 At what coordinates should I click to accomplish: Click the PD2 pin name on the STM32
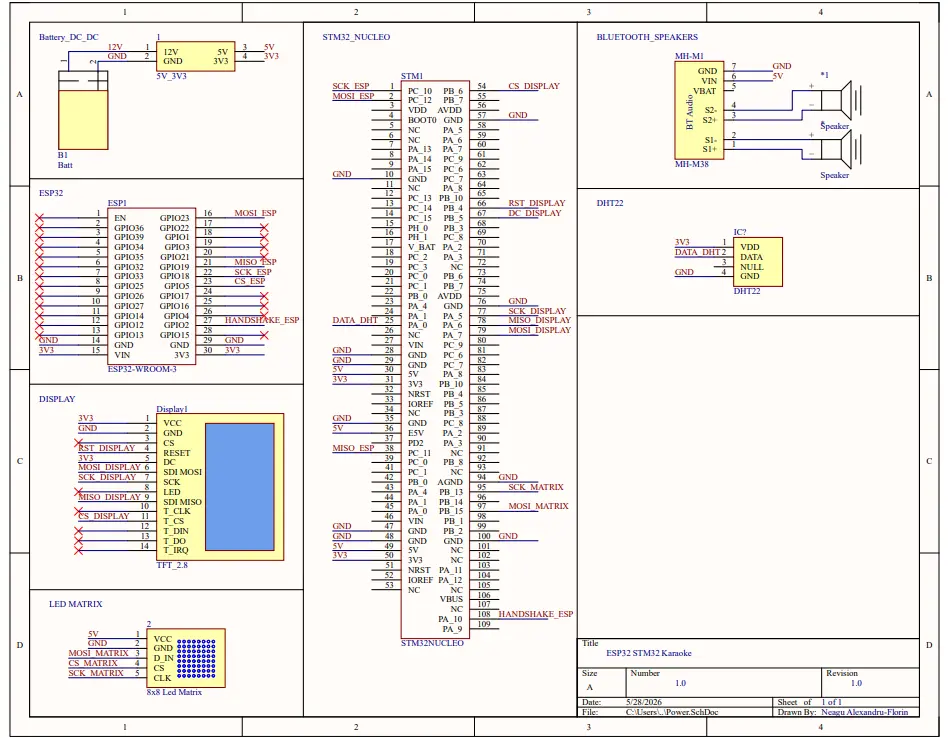pos(415,443)
